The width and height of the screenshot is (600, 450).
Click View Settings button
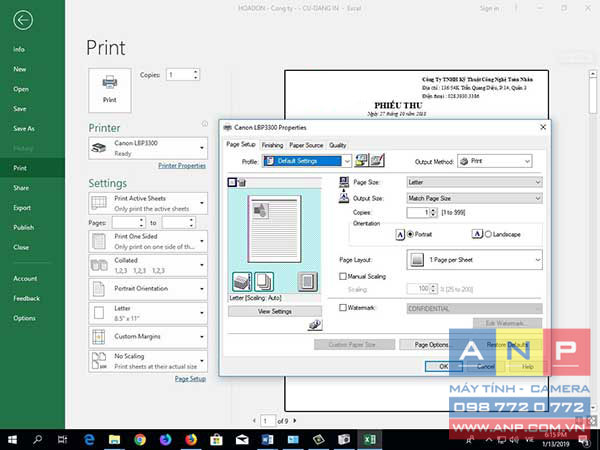click(x=275, y=311)
